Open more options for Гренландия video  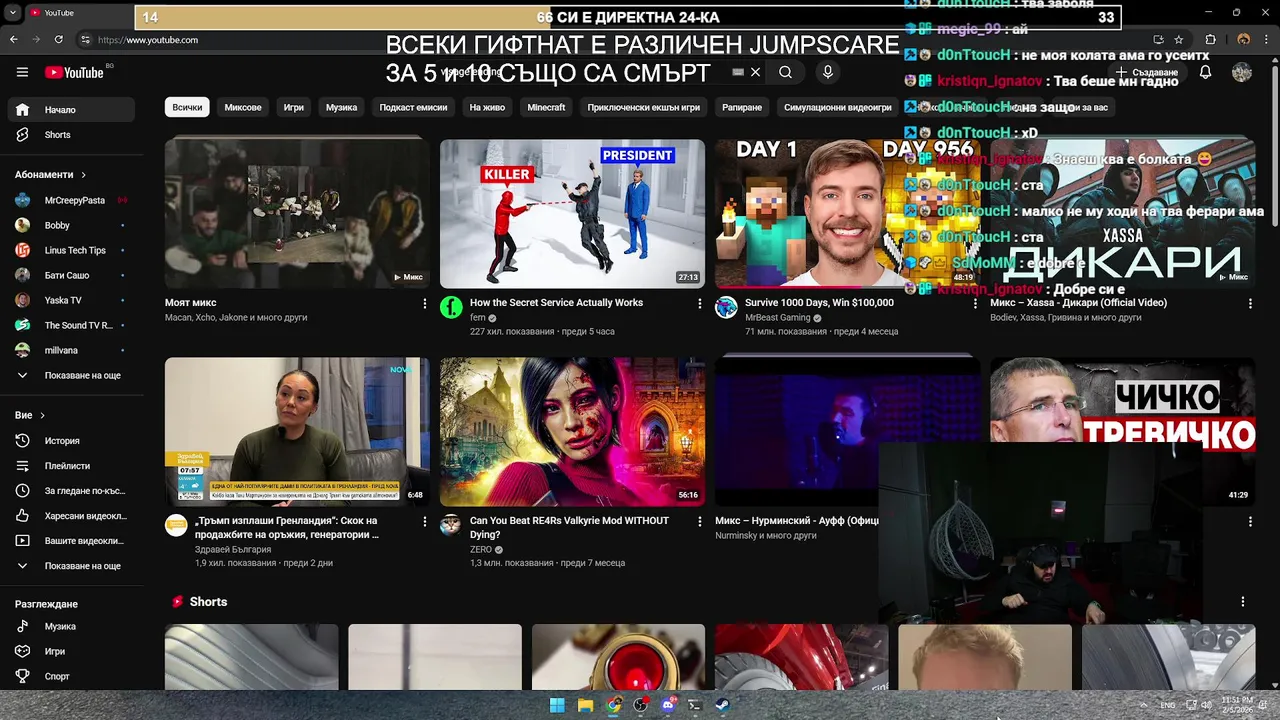tap(424, 522)
